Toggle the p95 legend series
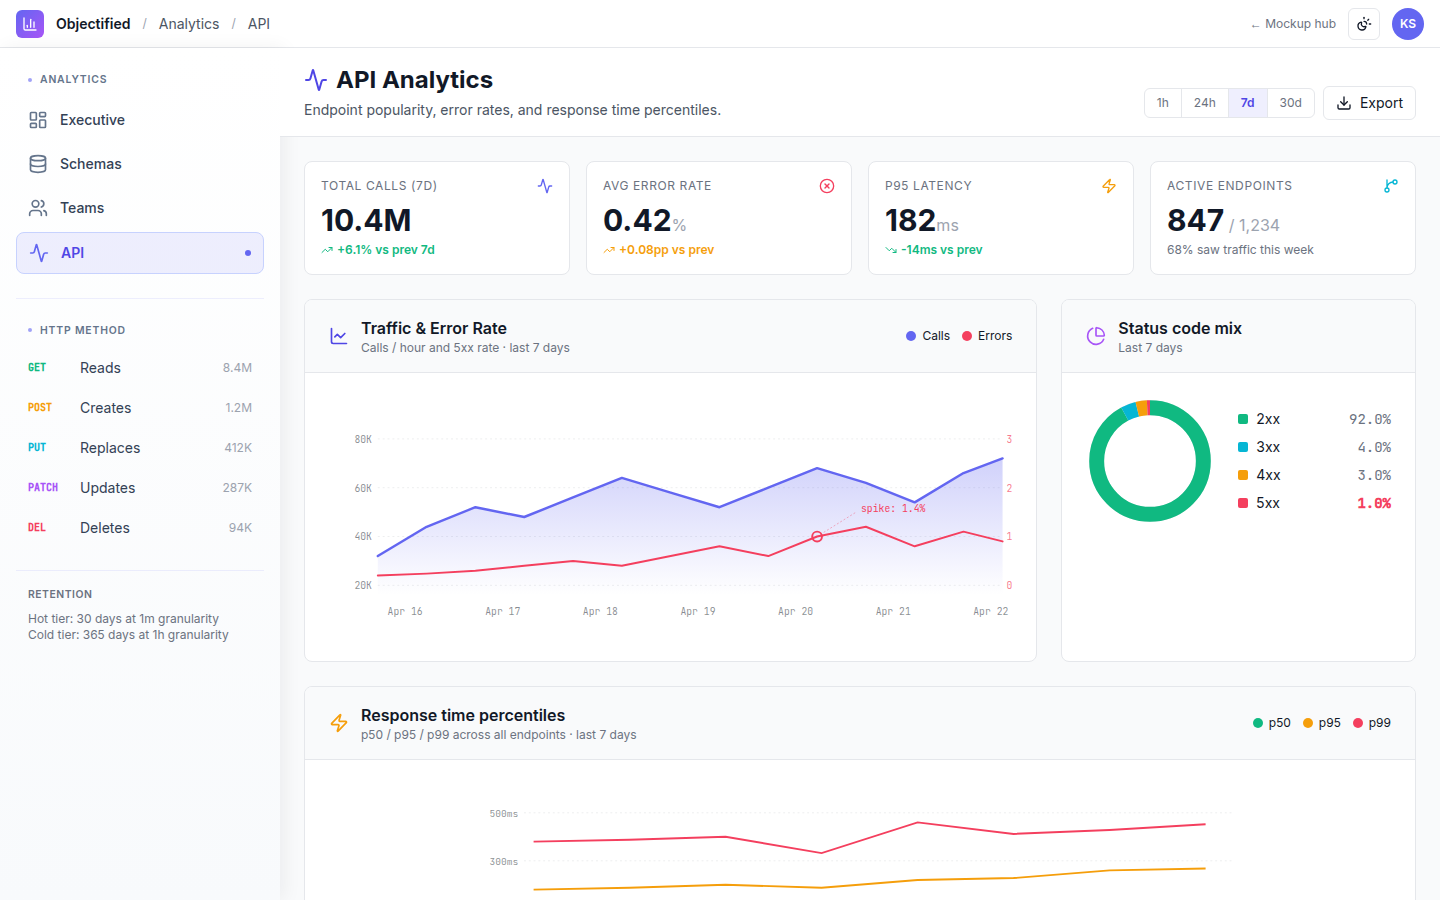The width and height of the screenshot is (1440, 900). [1322, 723]
